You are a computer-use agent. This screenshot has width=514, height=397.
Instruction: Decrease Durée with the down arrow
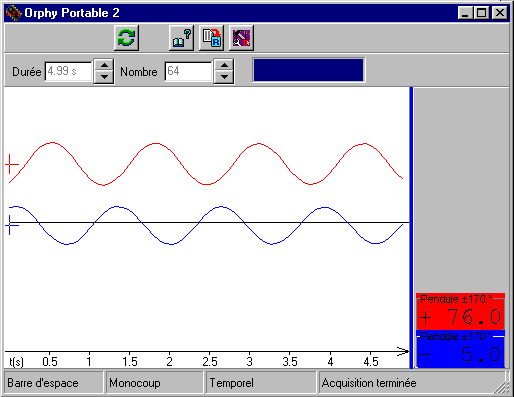104,77
